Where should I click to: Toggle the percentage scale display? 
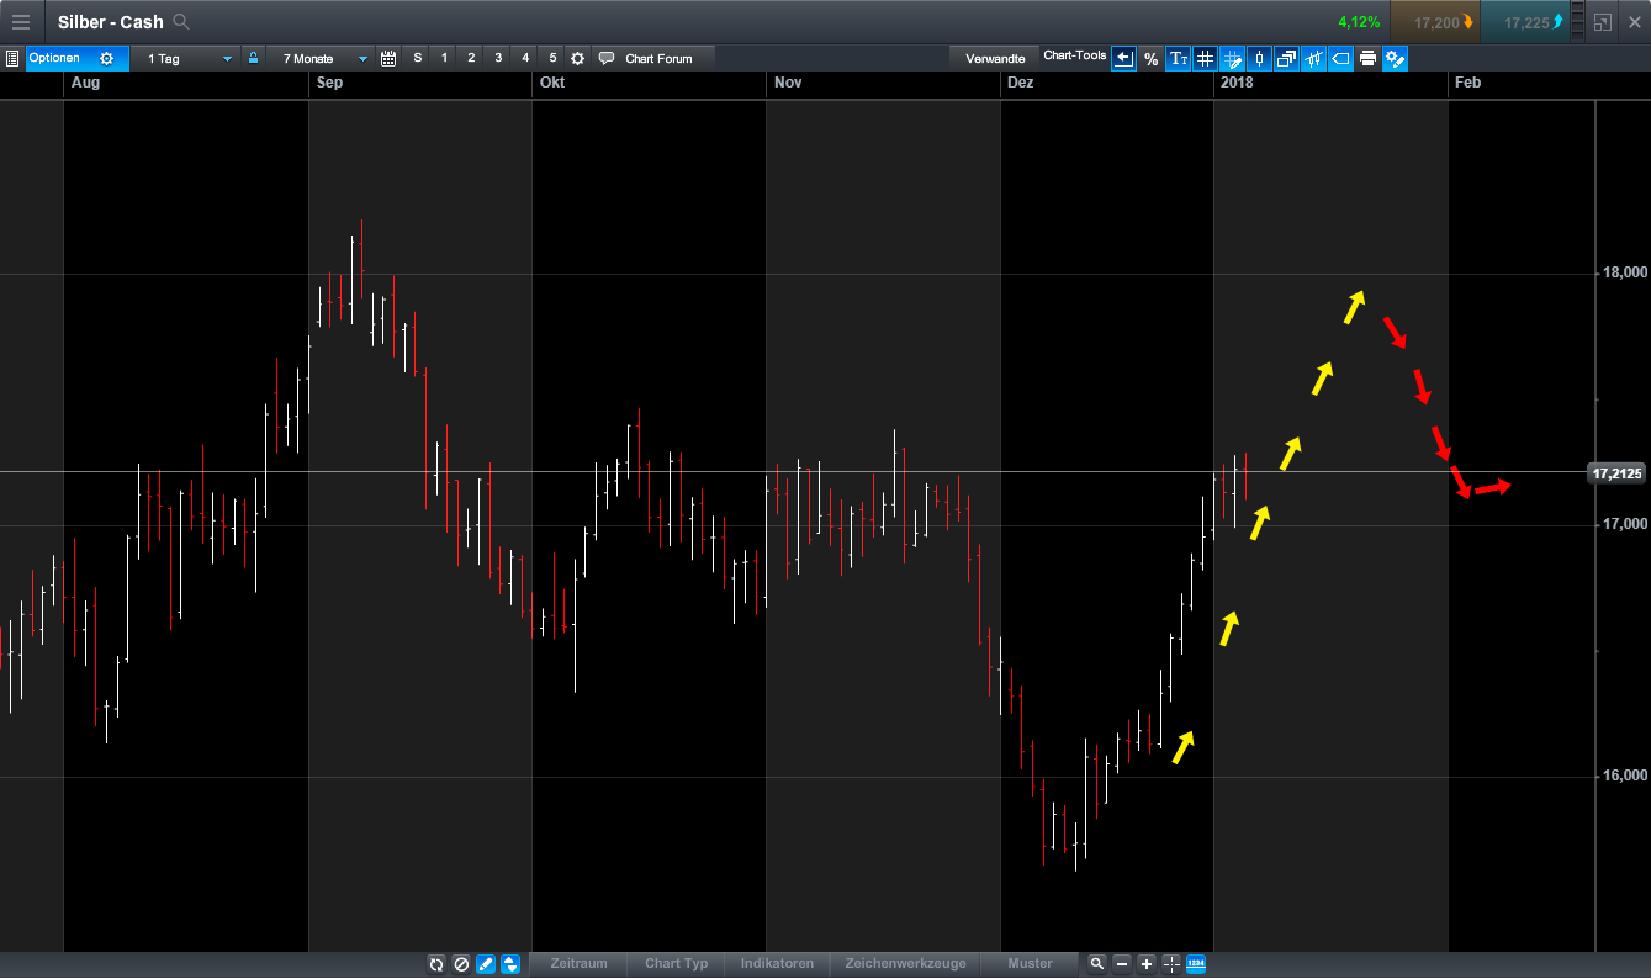point(1151,58)
